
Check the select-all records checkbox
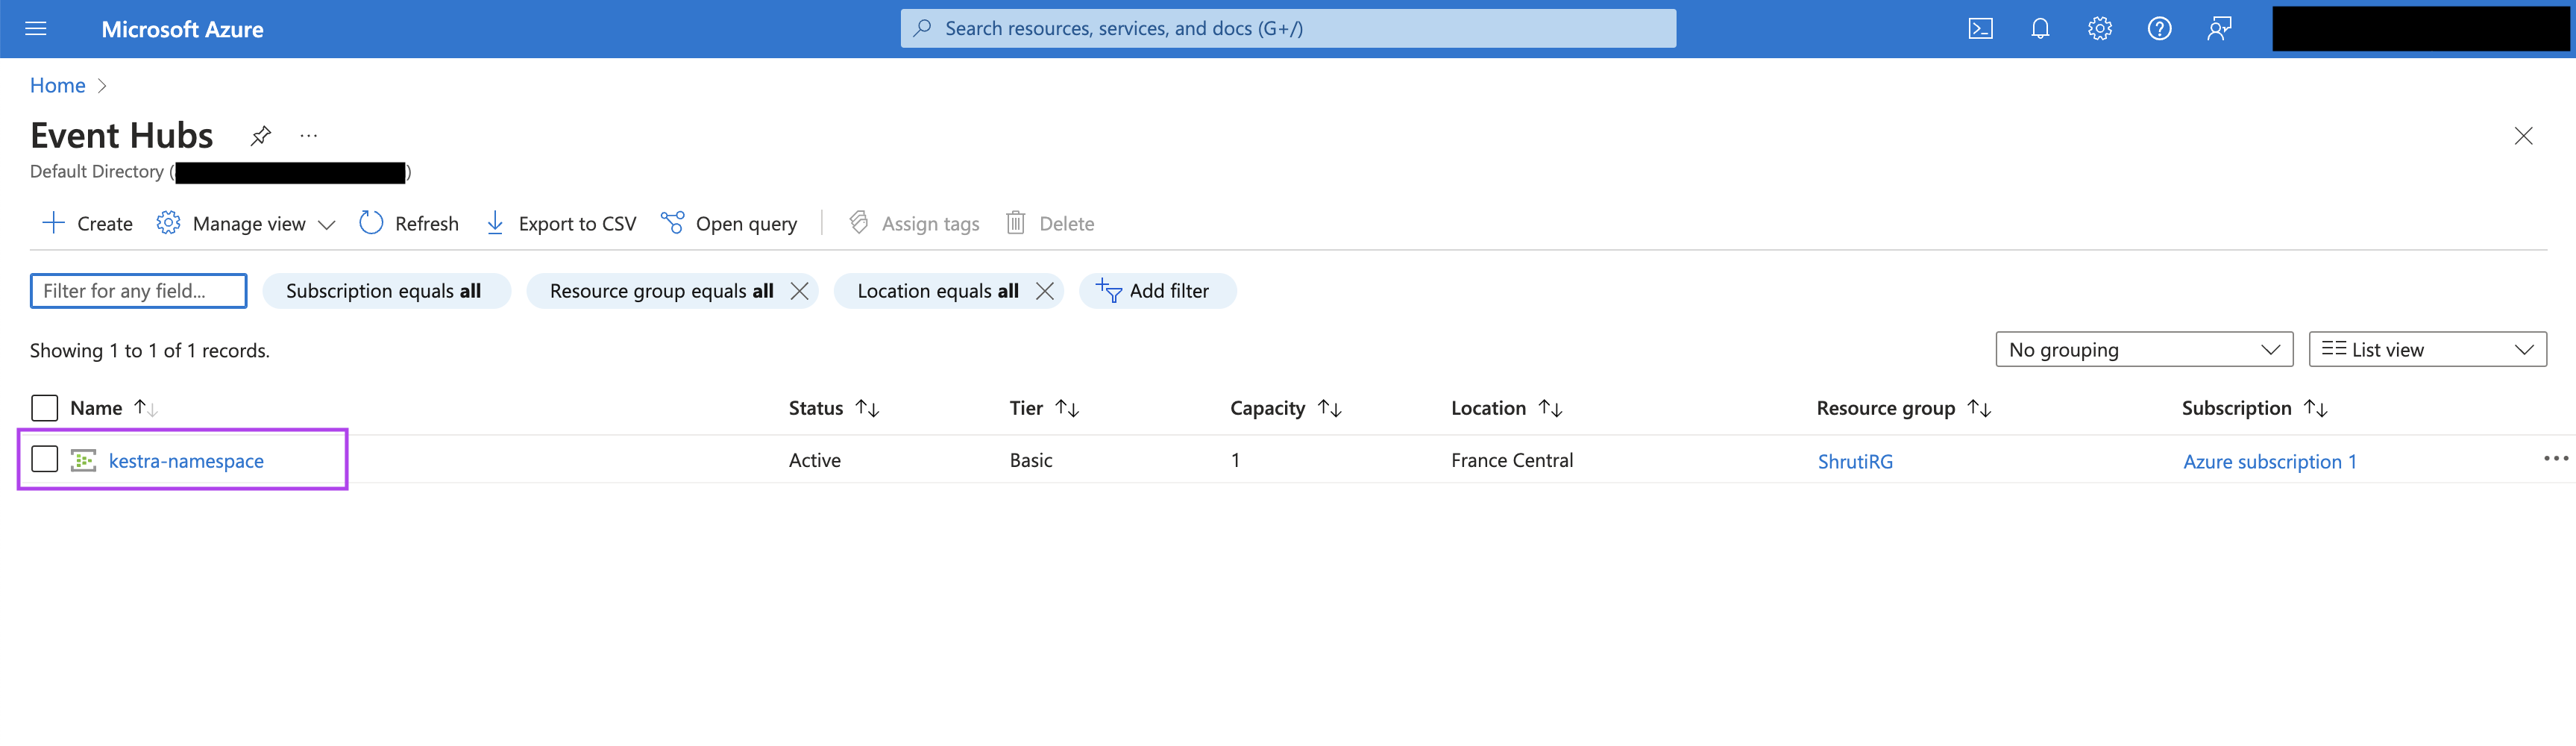point(44,407)
